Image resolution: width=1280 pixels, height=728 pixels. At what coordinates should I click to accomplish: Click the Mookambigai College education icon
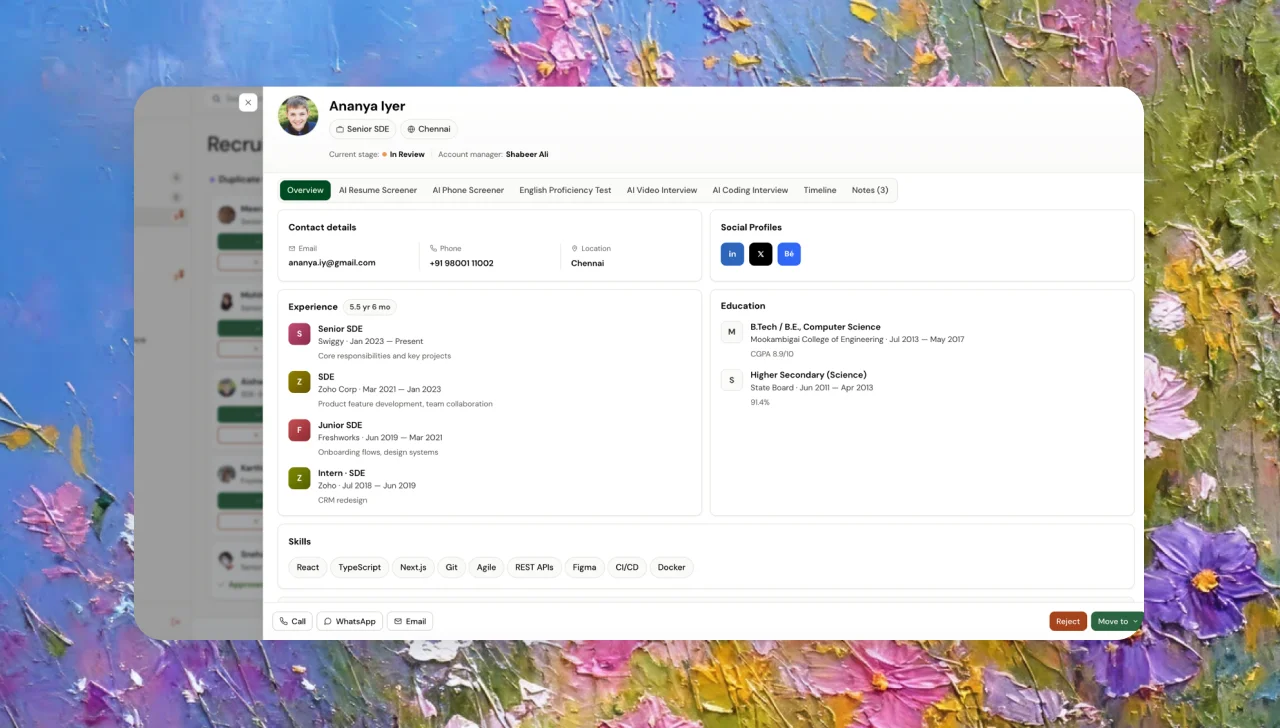pos(732,332)
